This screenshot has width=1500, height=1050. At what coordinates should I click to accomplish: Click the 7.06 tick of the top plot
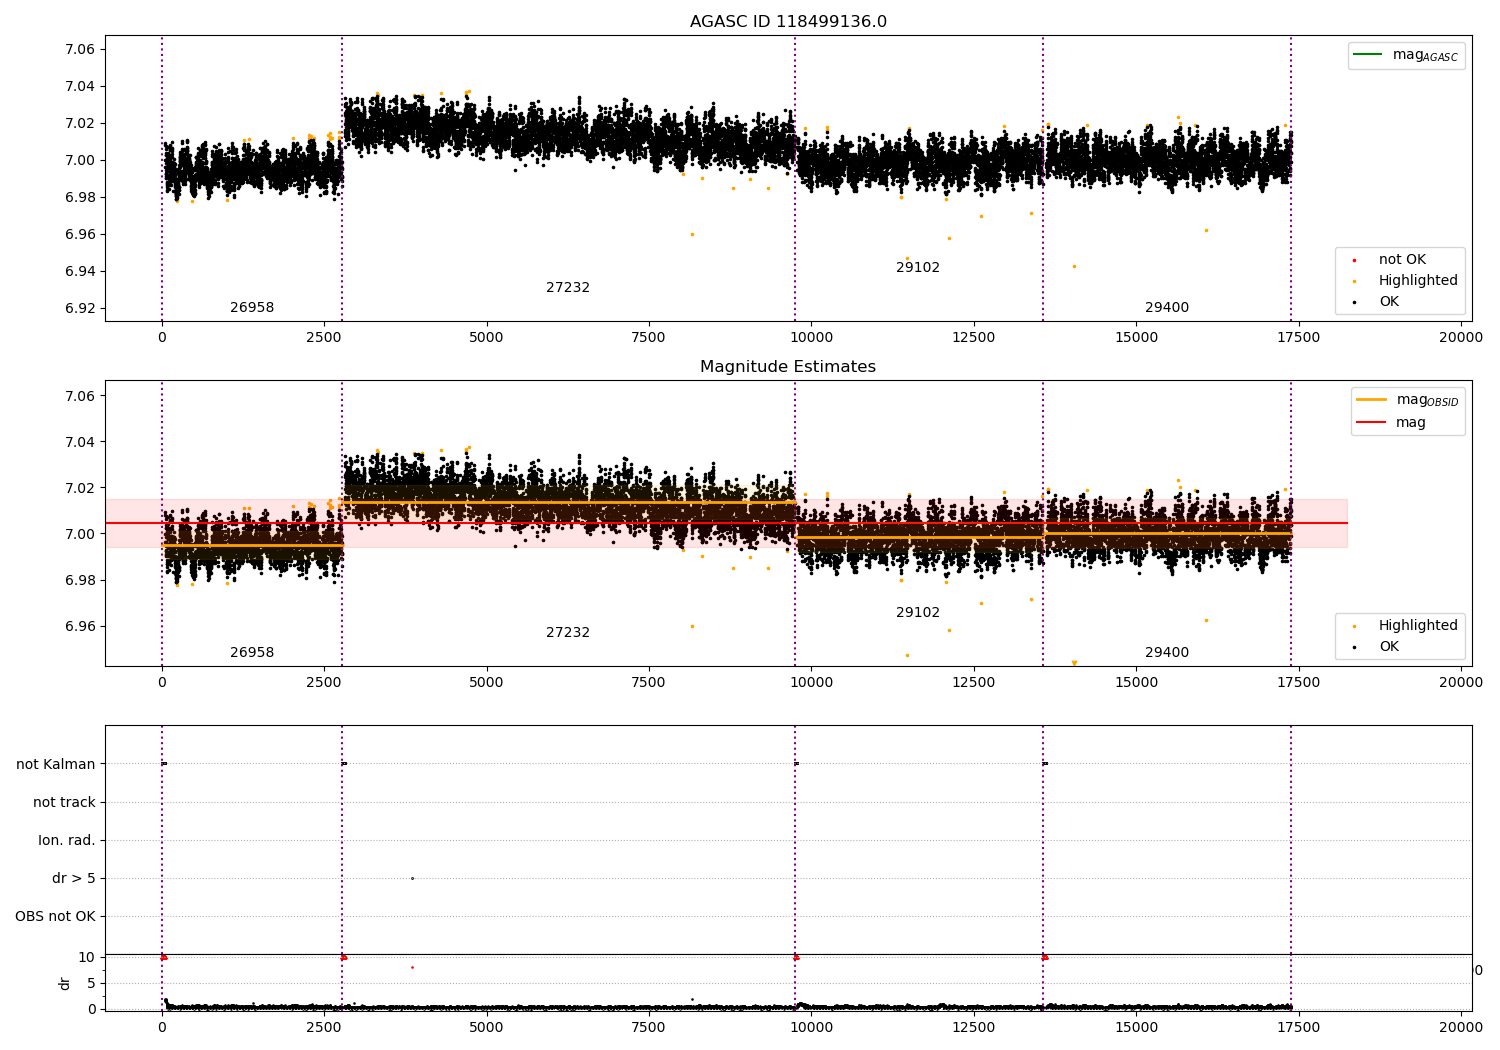point(81,50)
